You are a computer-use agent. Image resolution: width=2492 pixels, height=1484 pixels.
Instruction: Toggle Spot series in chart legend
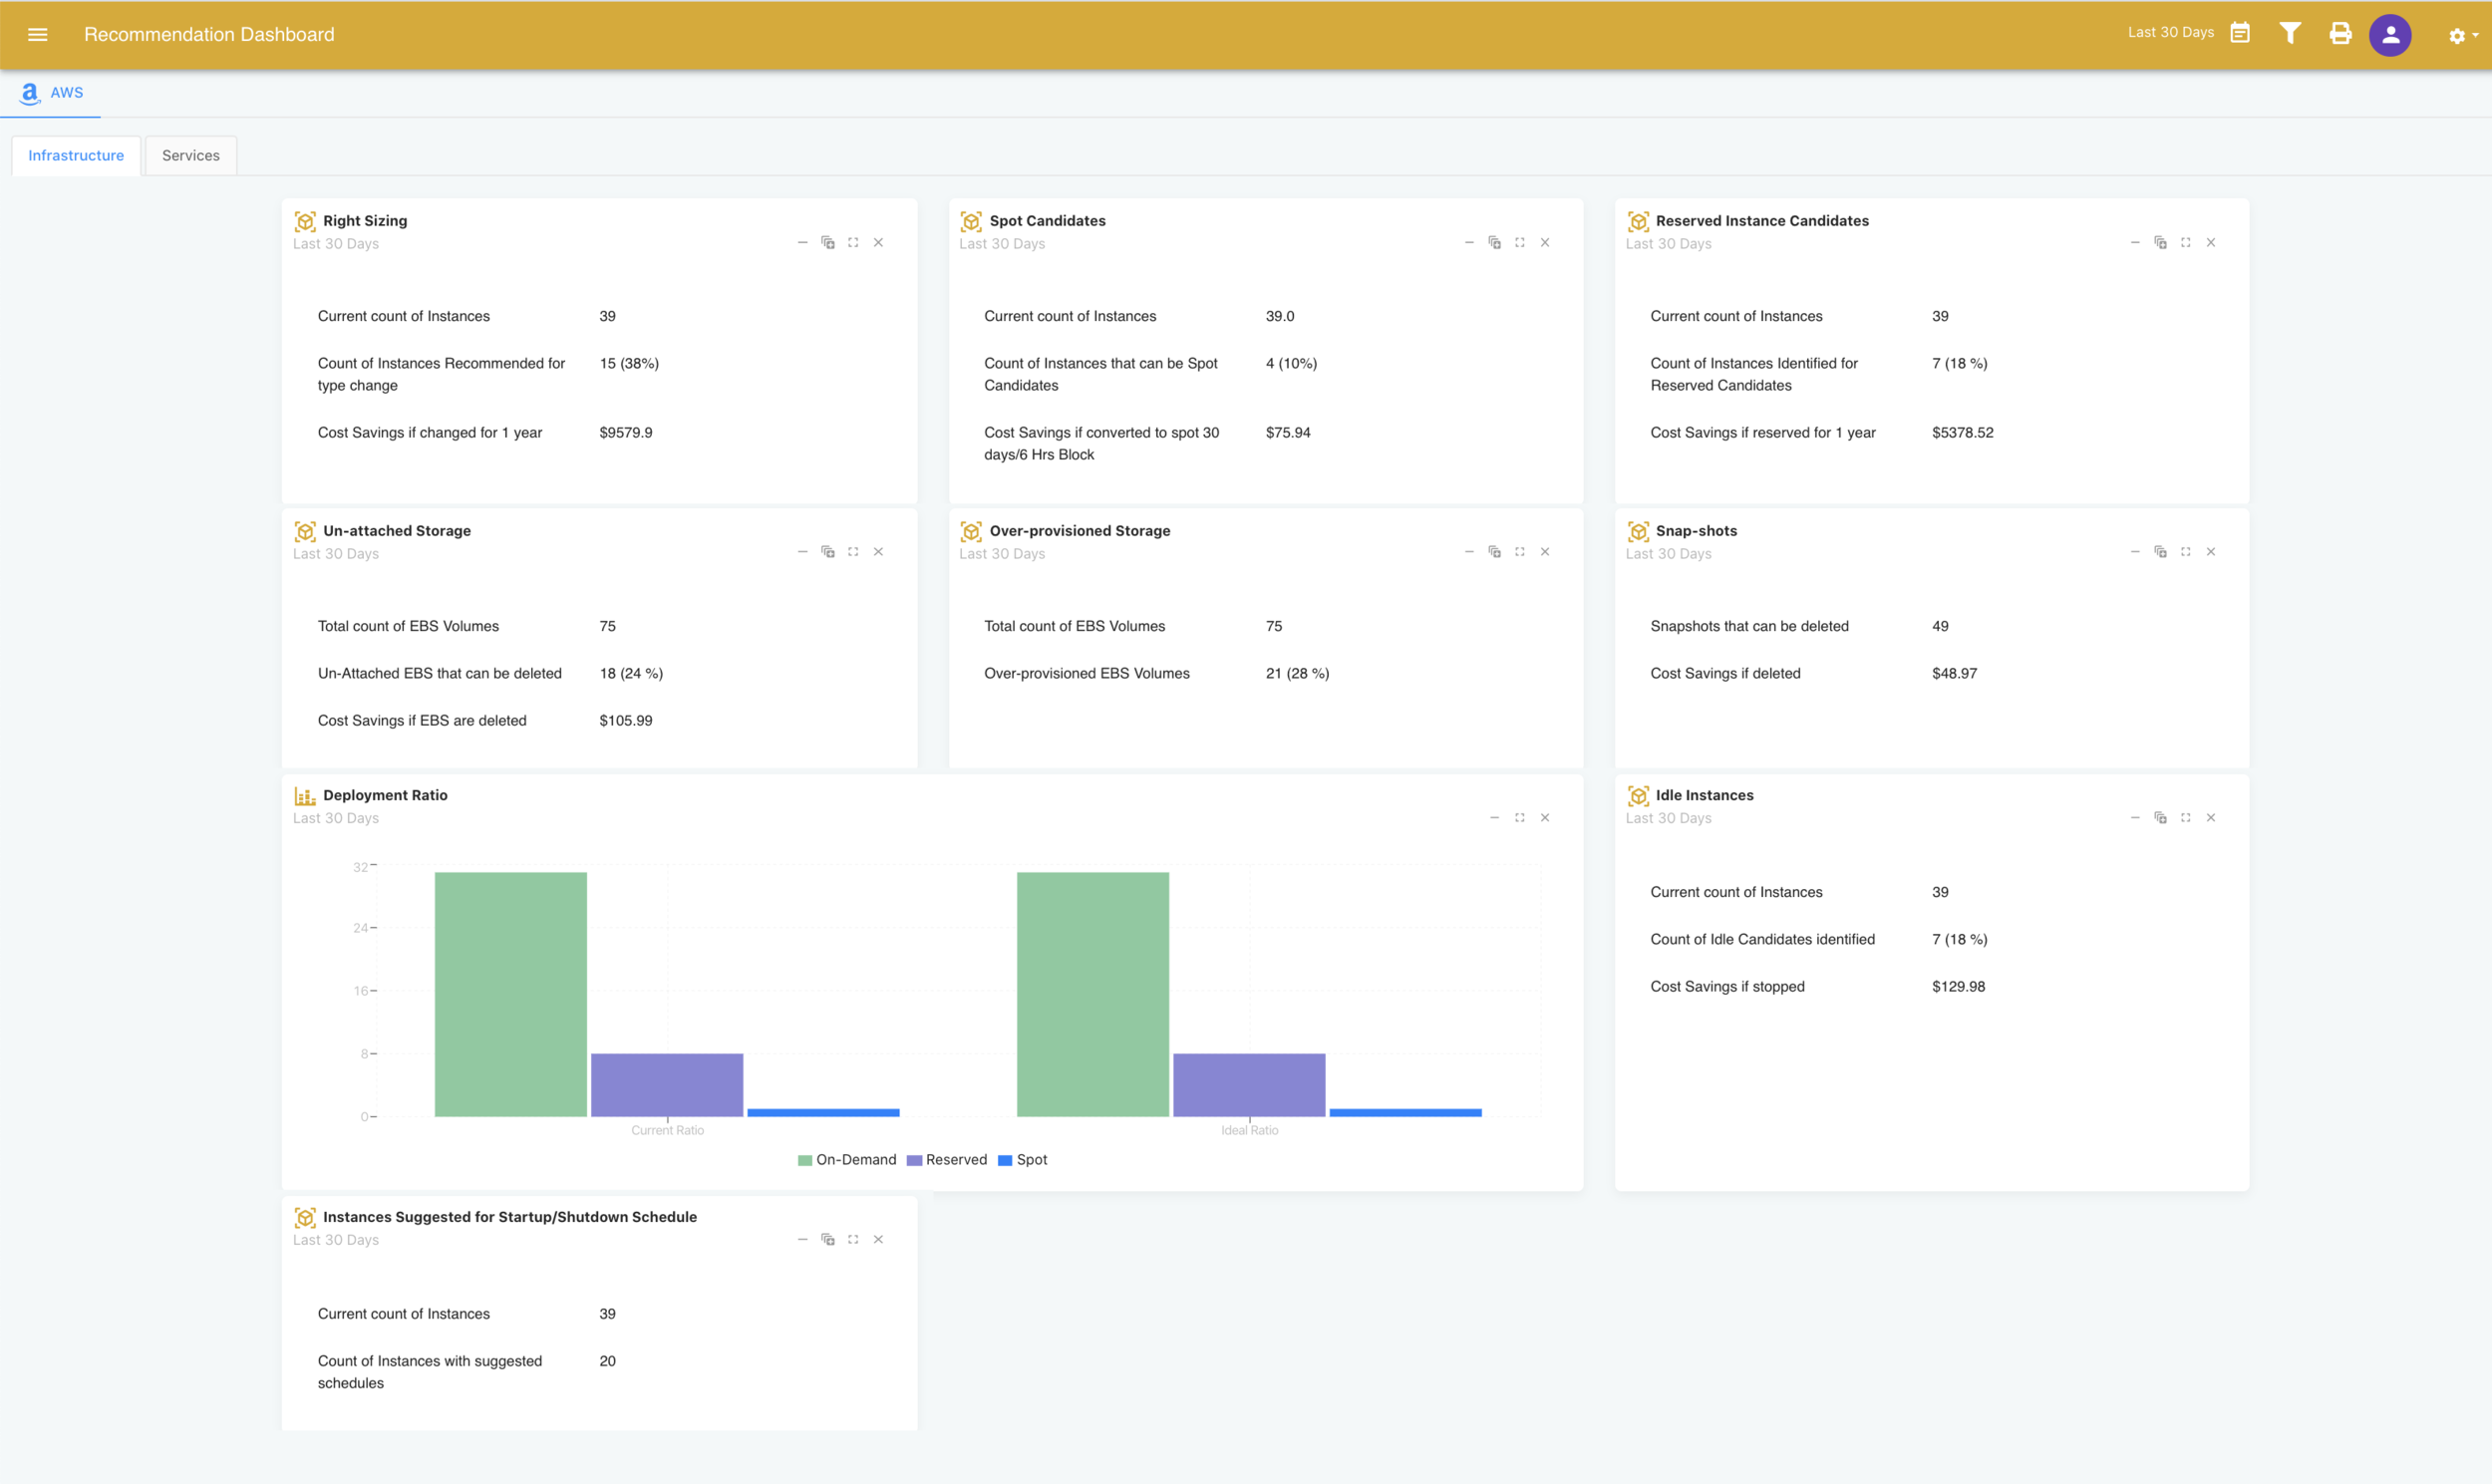1023,1160
